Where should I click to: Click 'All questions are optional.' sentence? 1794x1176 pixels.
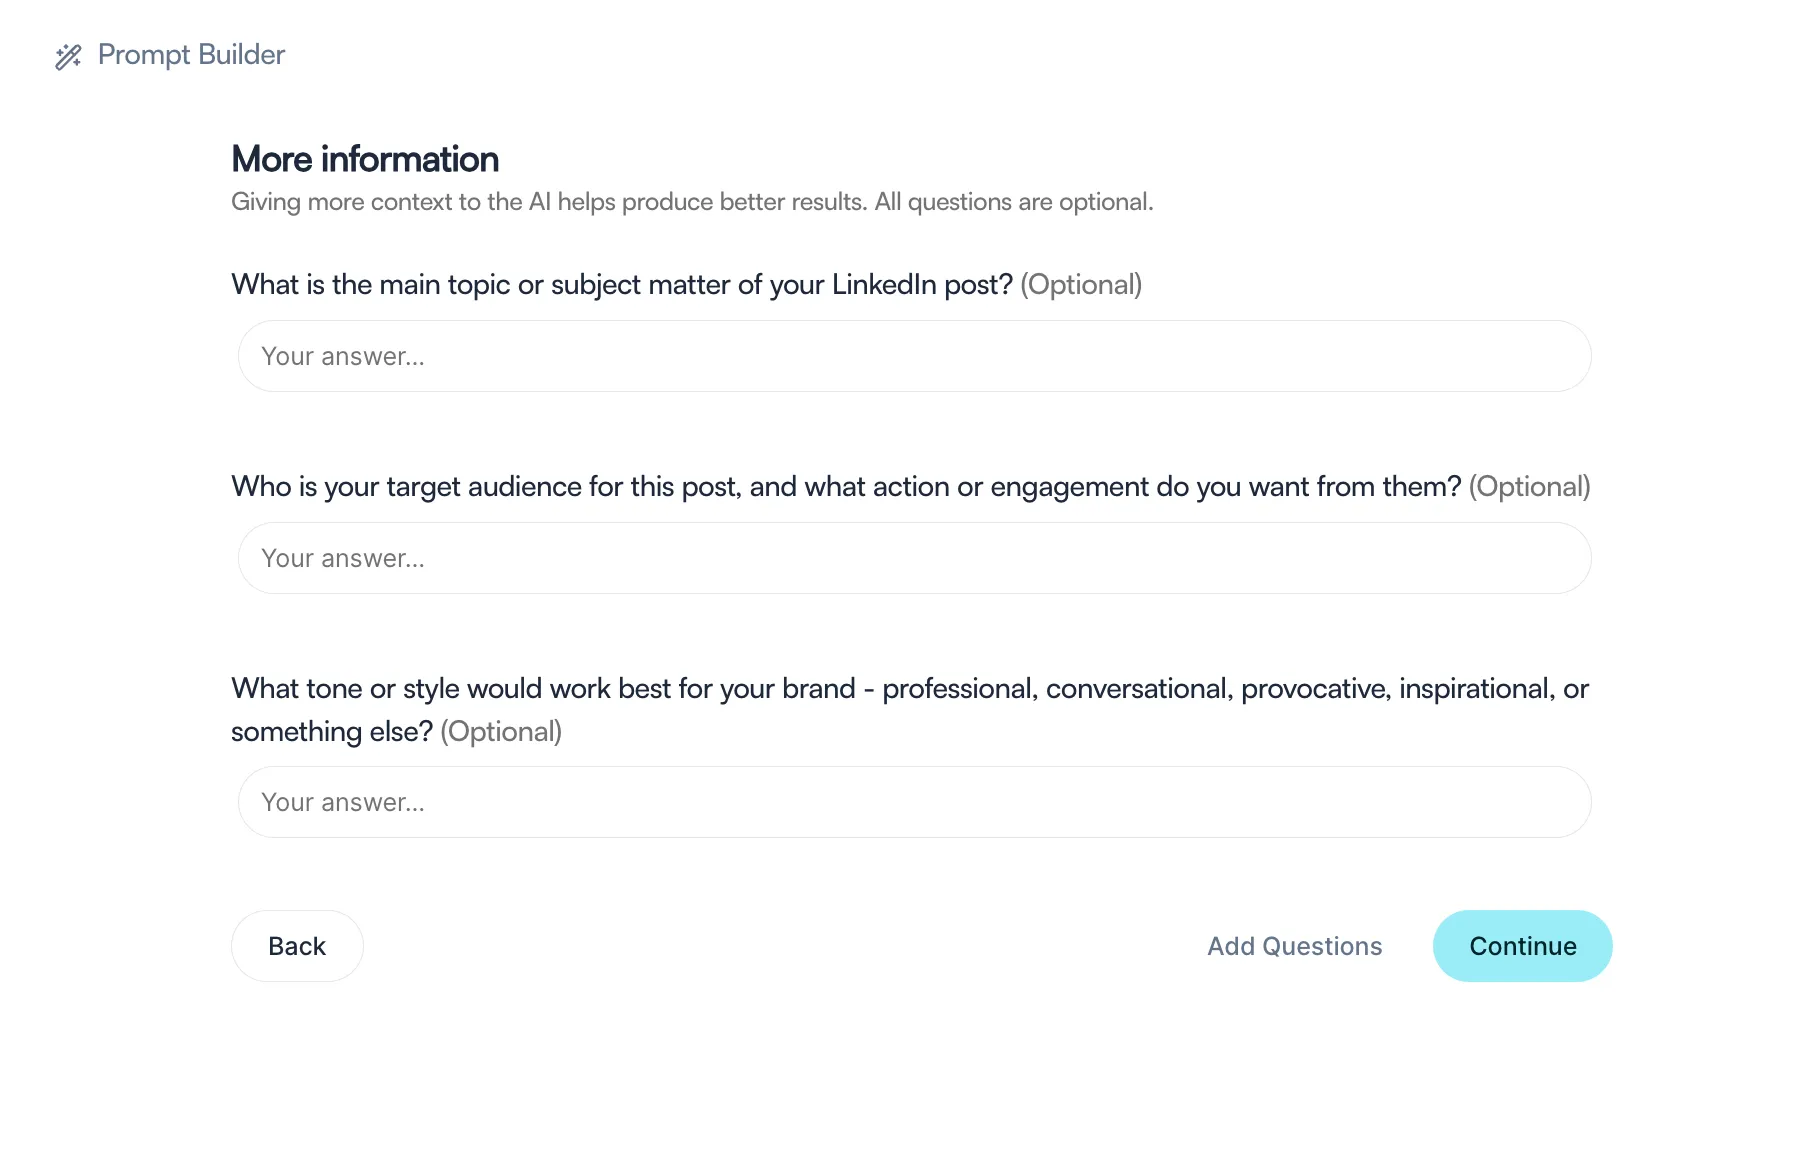point(1014,202)
